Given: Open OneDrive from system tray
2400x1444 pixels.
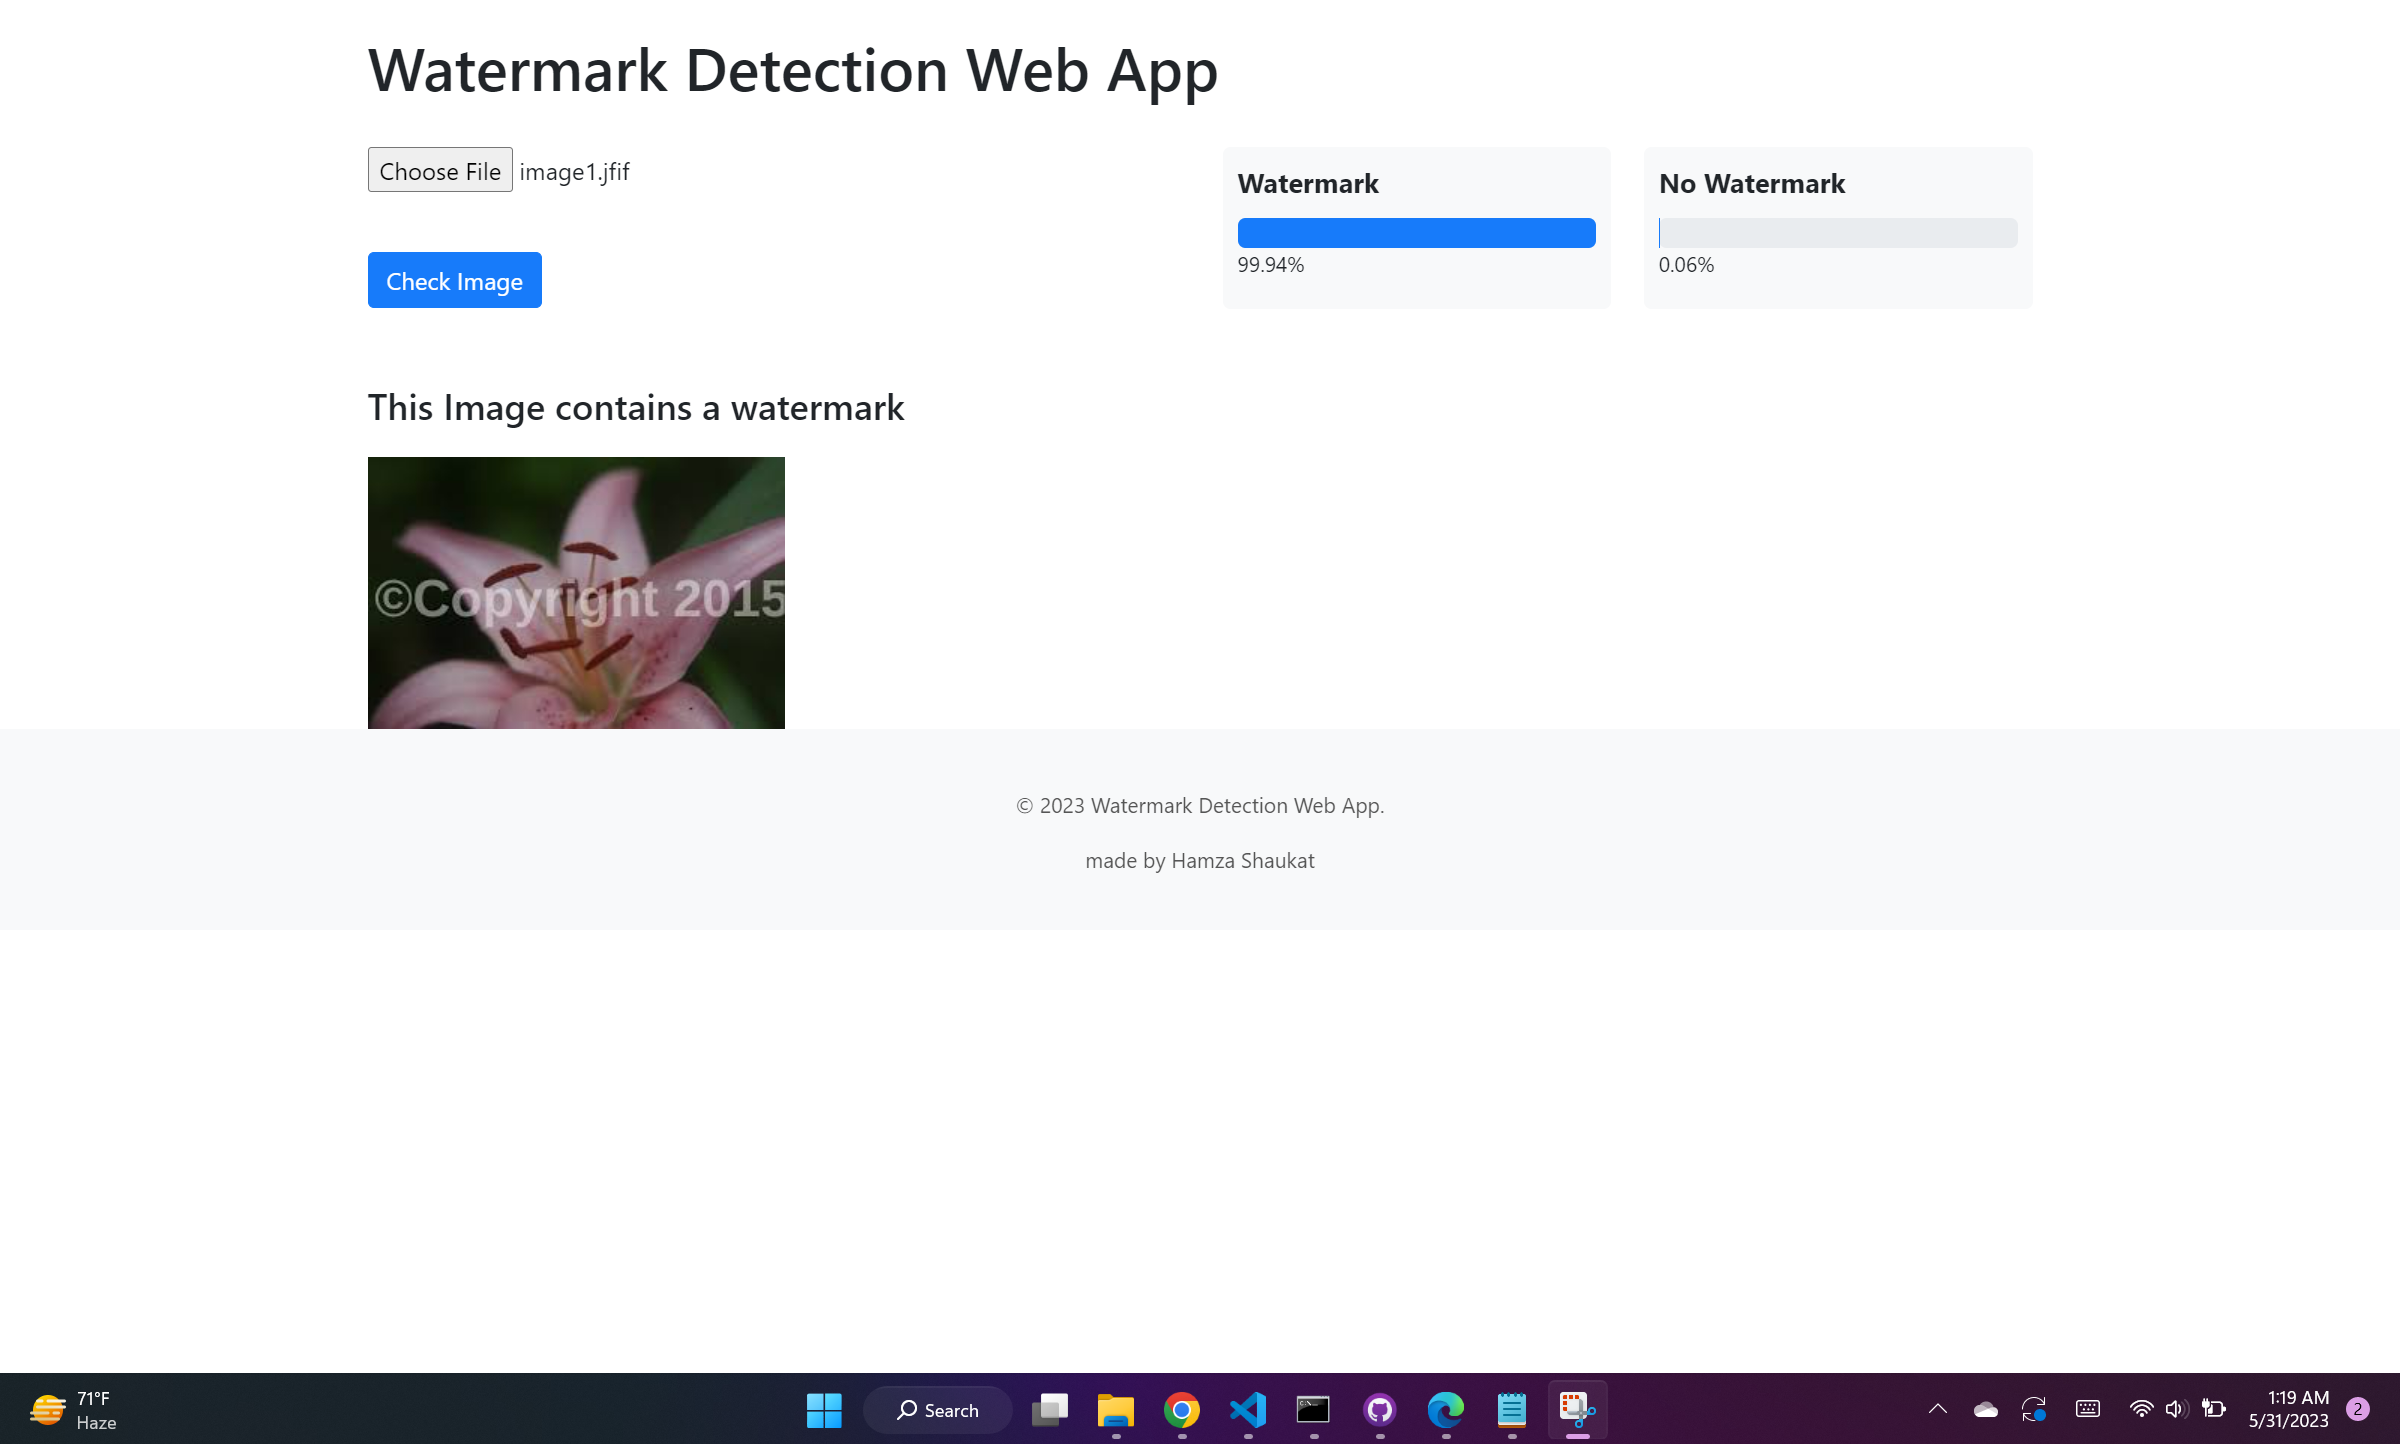Looking at the screenshot, I should [x=1986, y=1409].
